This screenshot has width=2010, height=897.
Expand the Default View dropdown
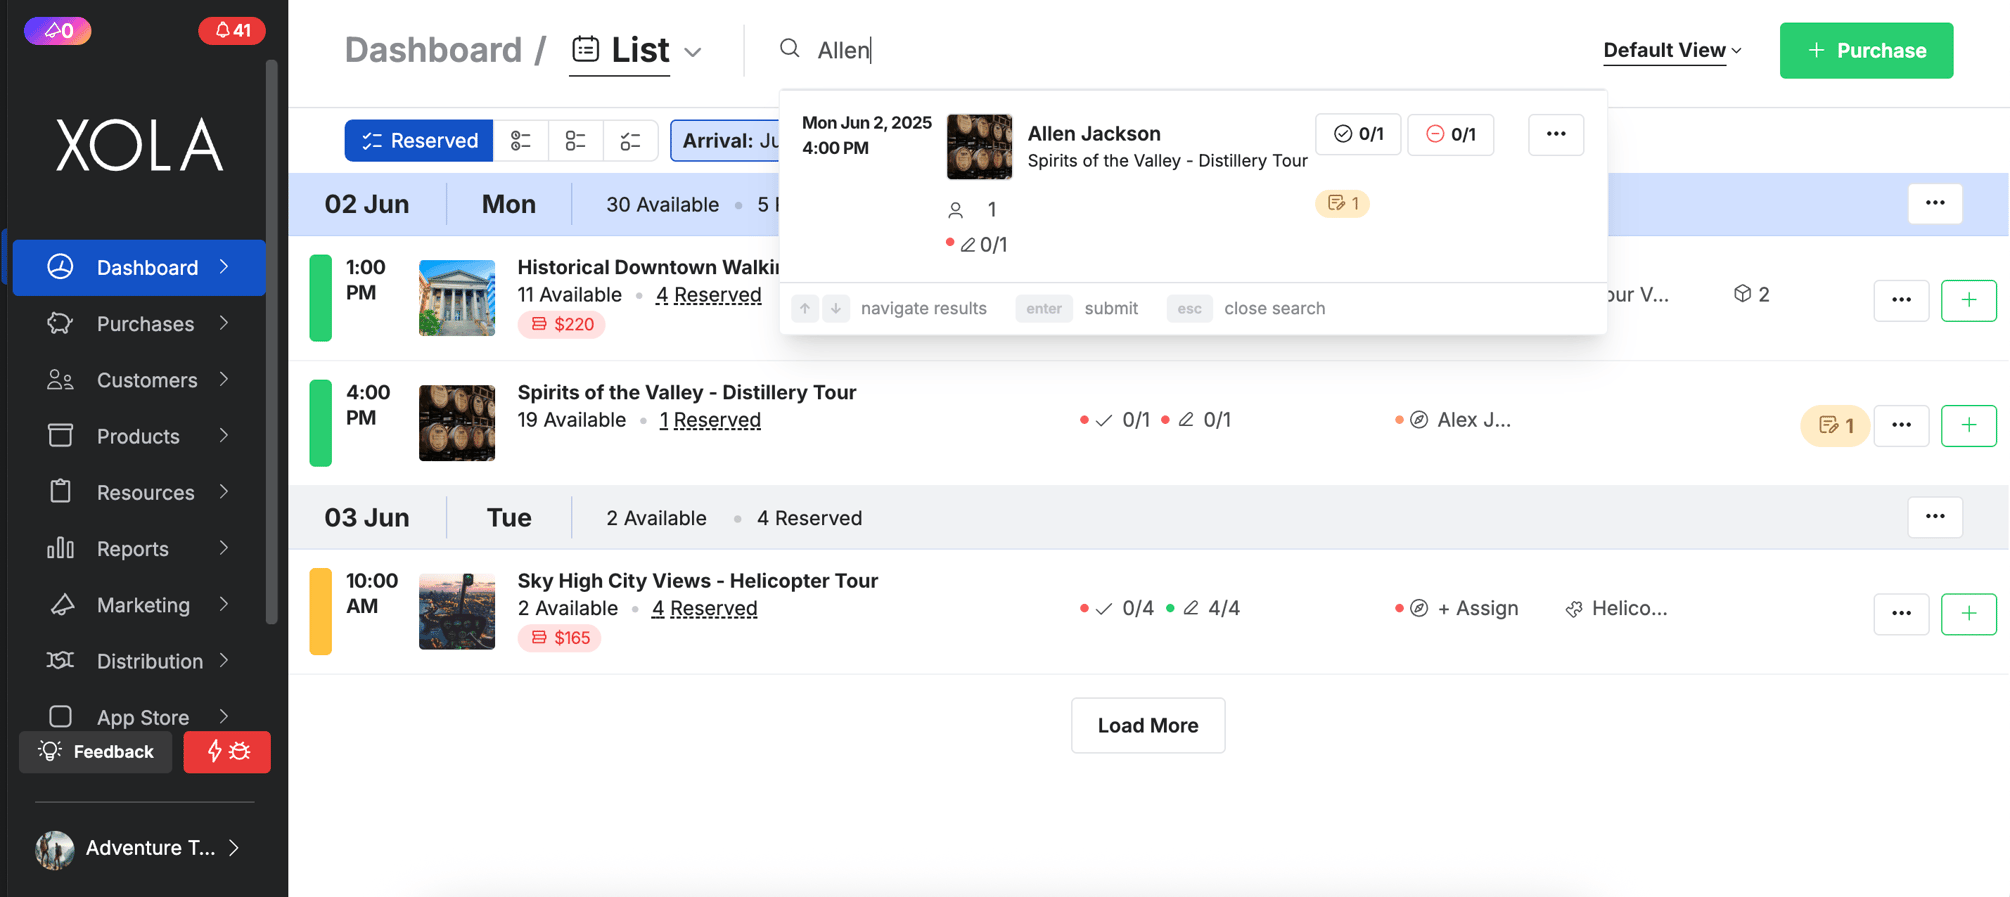1672,50
